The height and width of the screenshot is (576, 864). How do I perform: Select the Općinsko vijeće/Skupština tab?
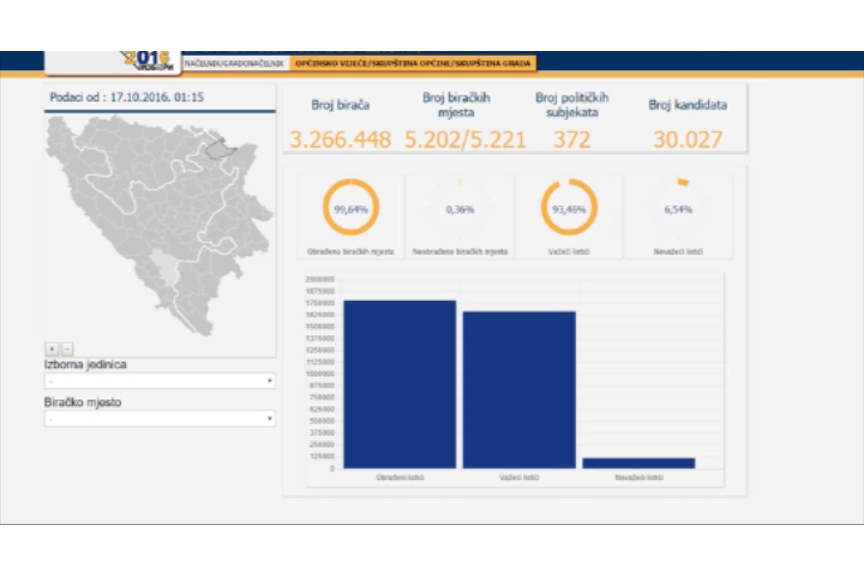pos(413,64)
